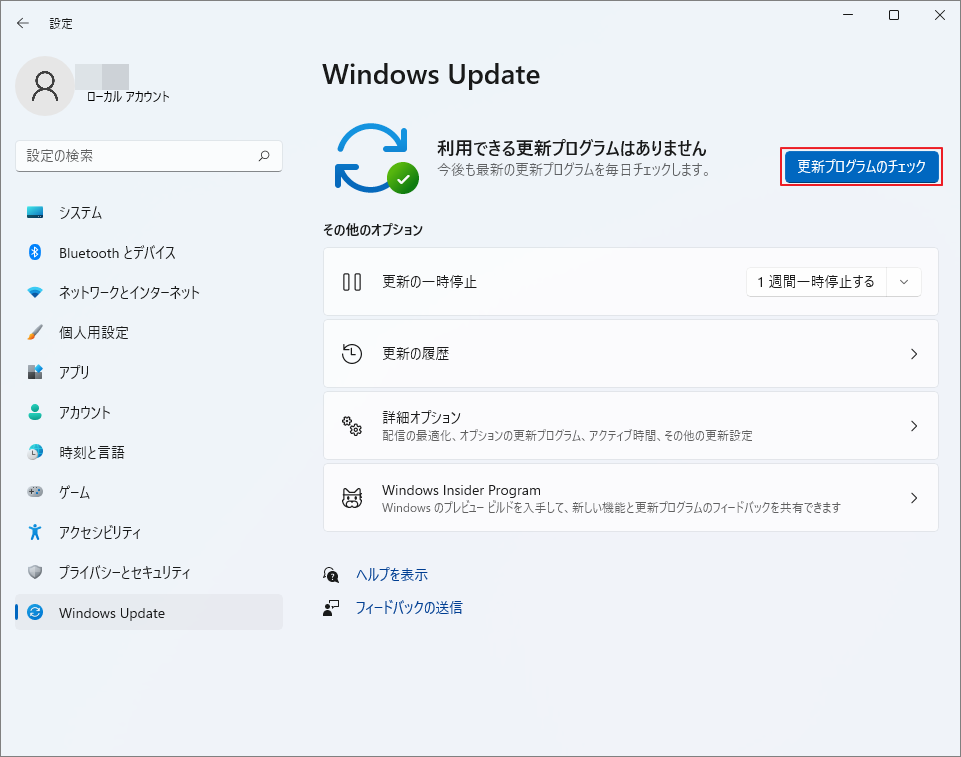
Task: Click the search magnifier icon
Action: coord(264,156)
